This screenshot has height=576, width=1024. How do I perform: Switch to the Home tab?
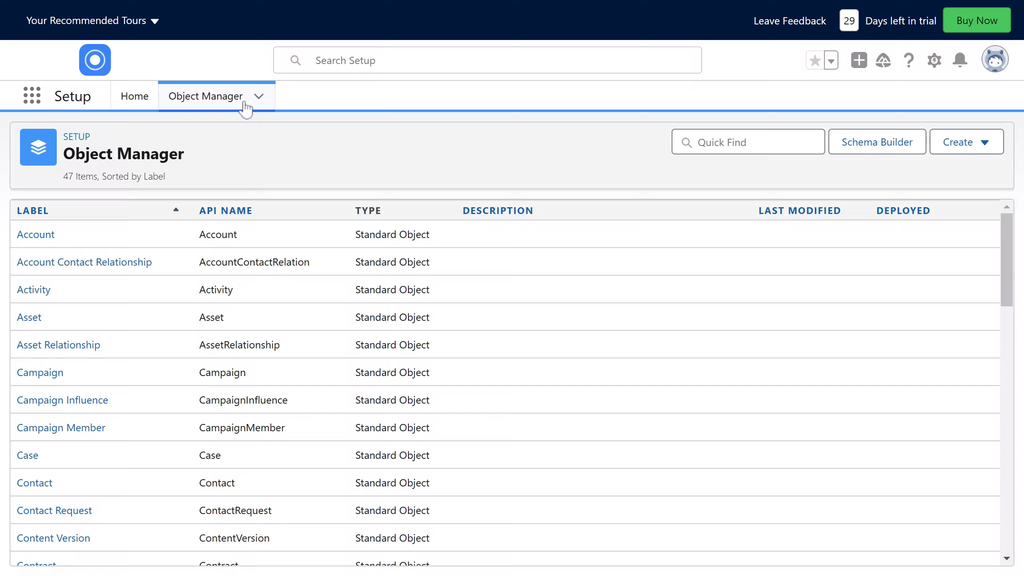click(134, 96)
